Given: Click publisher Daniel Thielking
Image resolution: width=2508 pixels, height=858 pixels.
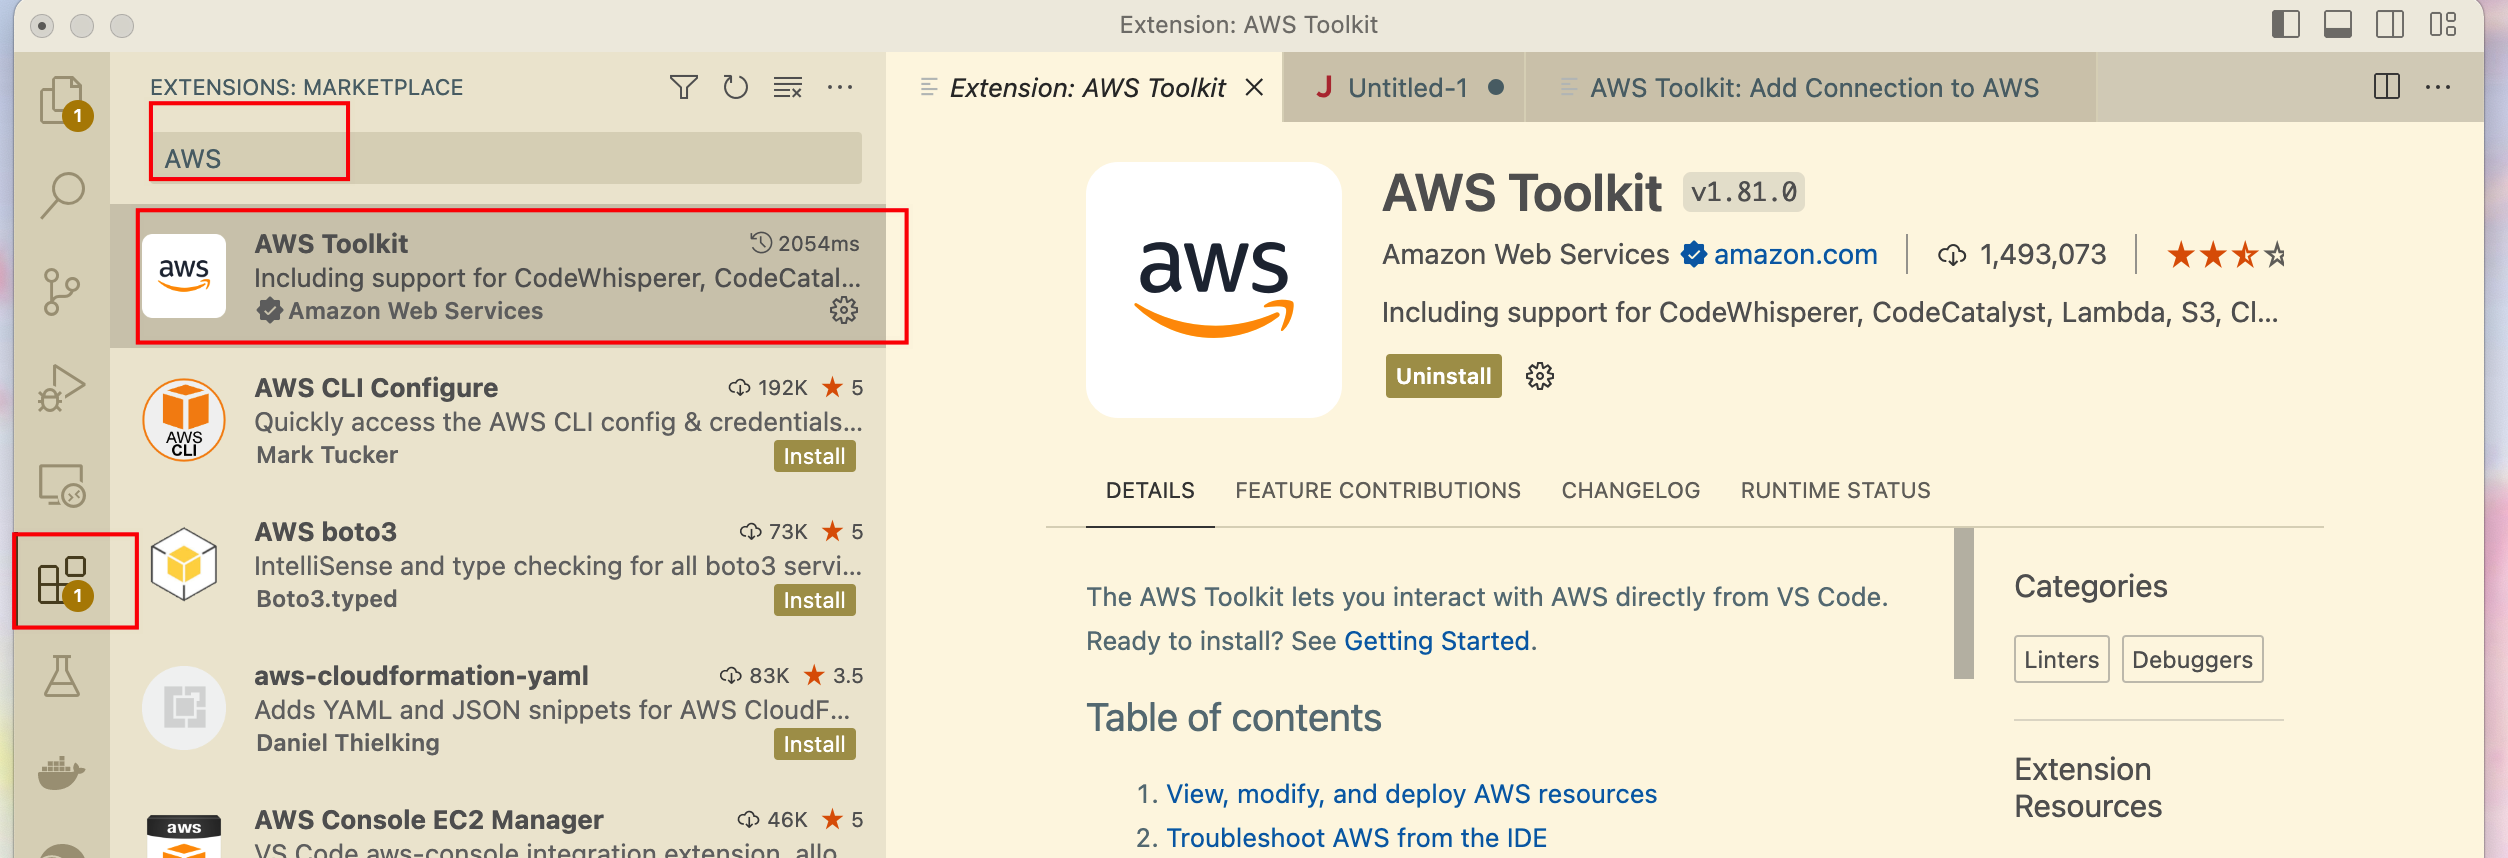Looking at the screenshot, I should pyautogui.click(x=348, y=743).
